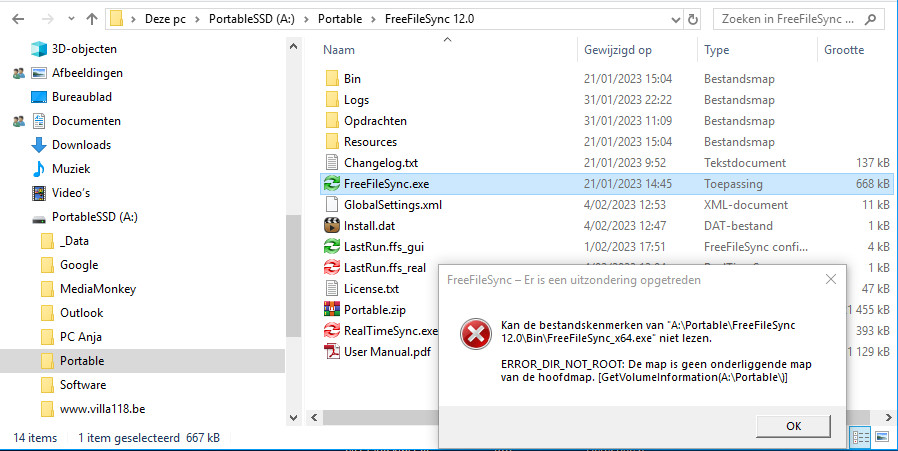Select MediaMonkey folder in tree
898x451 pixels.
click(x=98, y=289)
